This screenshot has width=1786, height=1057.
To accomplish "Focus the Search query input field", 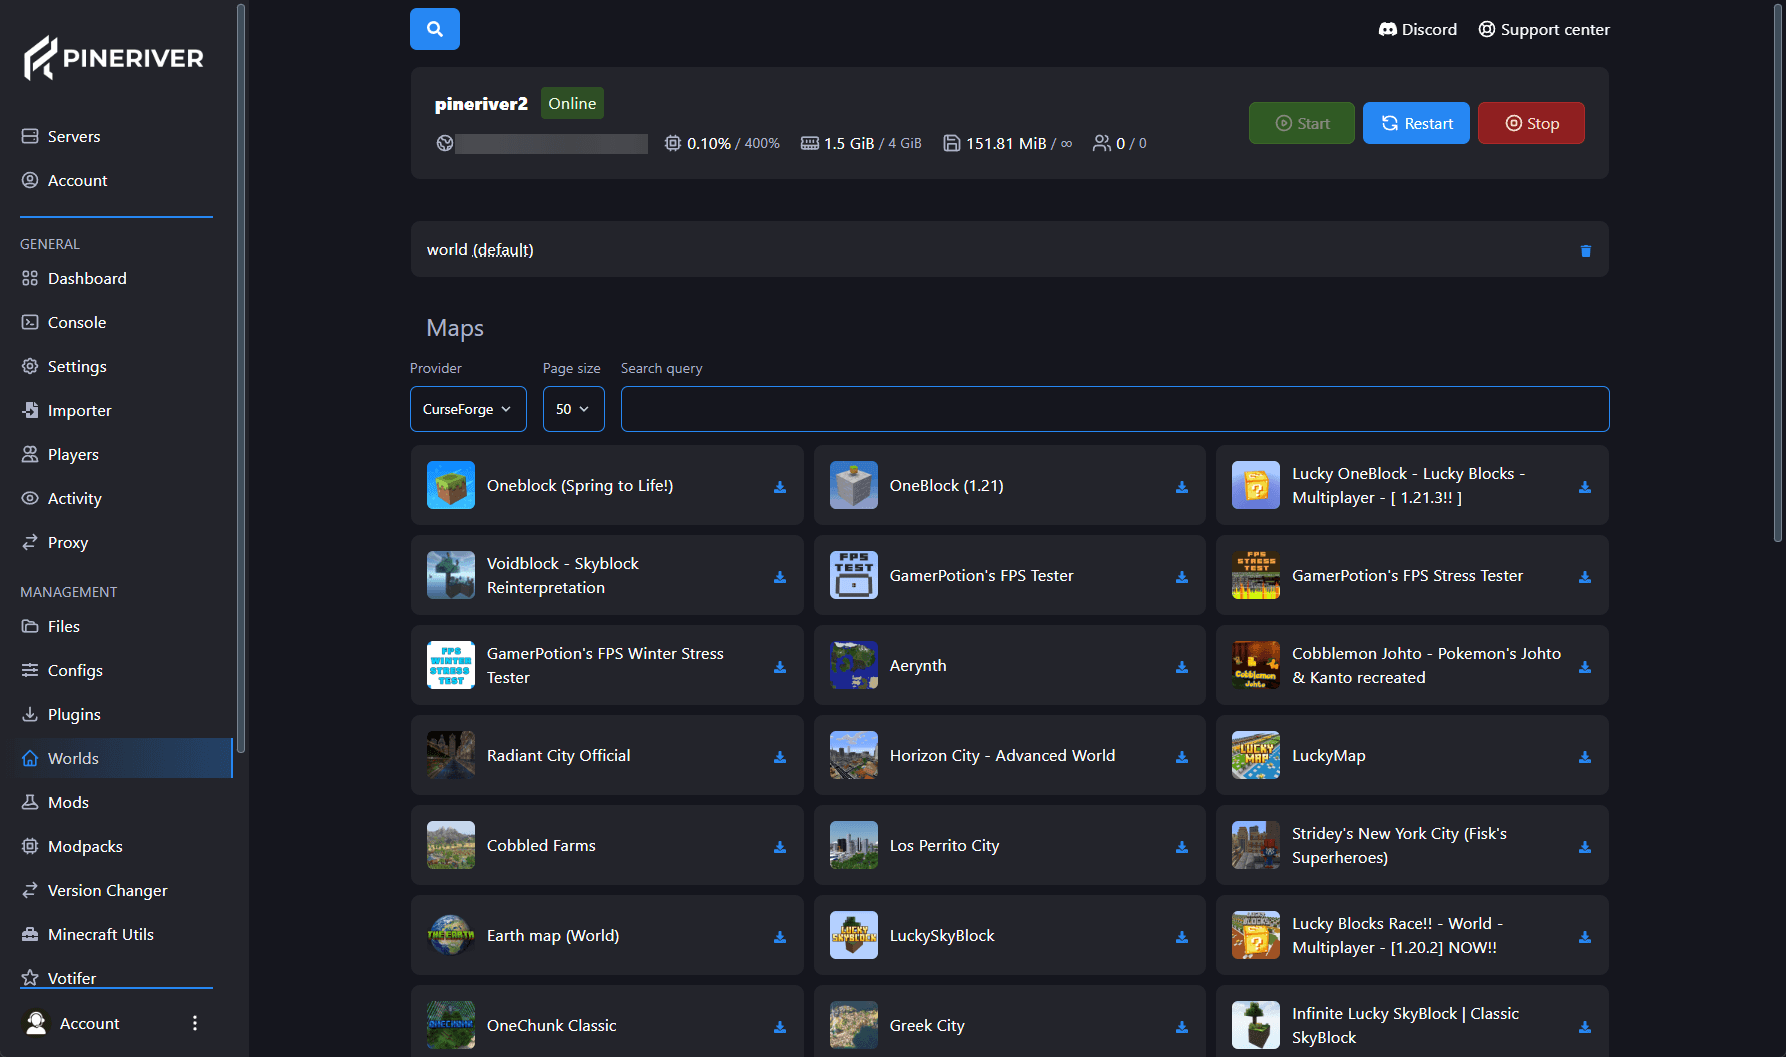I will (1115, 409).
